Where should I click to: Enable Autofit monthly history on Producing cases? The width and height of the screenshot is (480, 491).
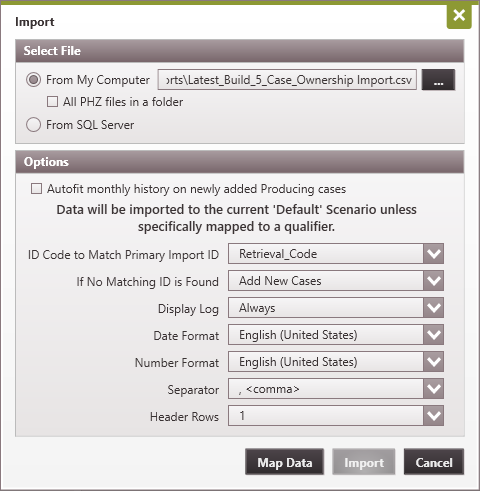tap(36, 189)
